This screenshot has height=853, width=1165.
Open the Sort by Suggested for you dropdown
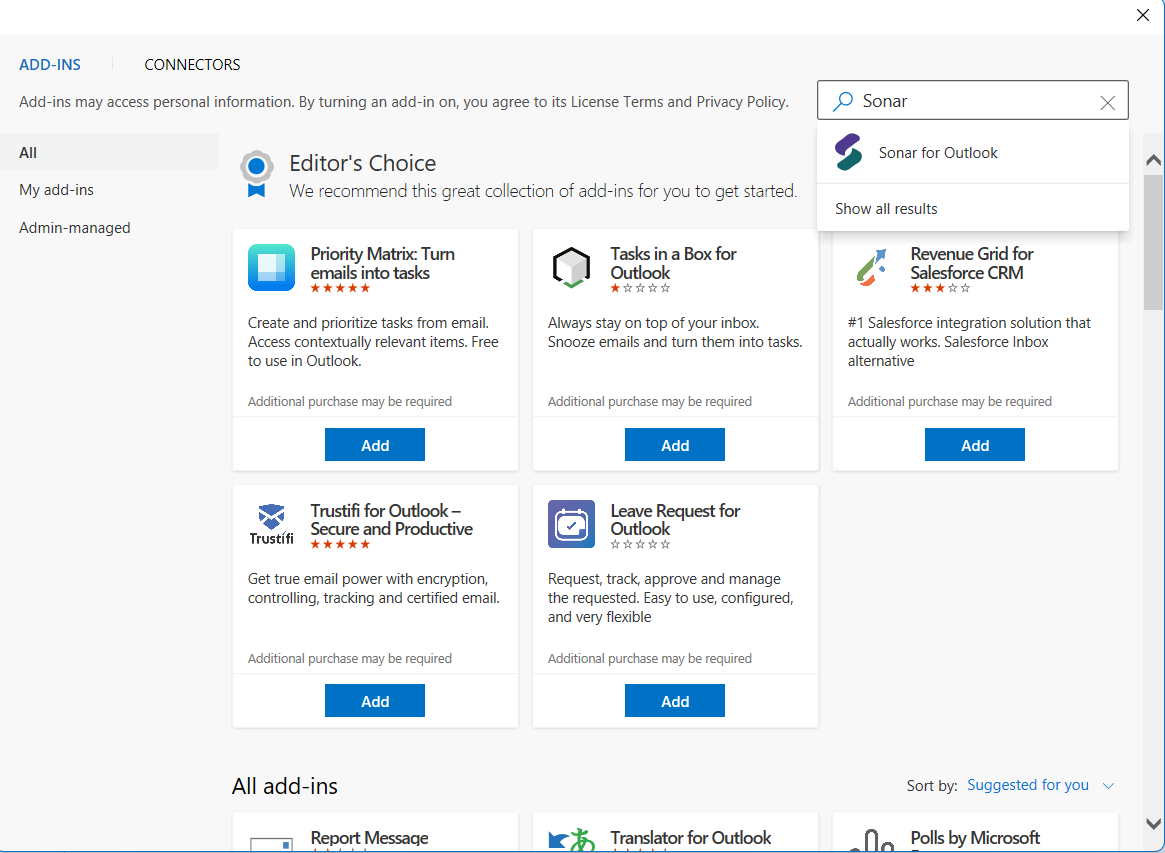1028,785
